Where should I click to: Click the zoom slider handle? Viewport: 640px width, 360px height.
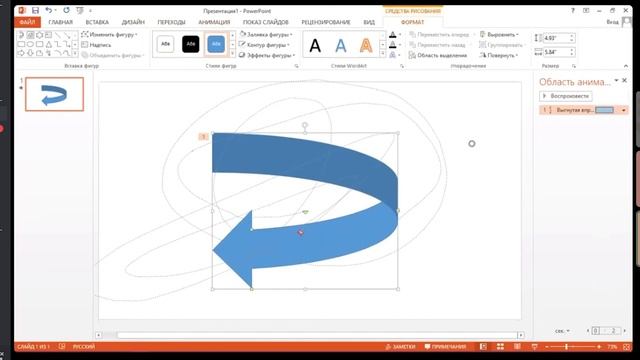pyautogui.click(x=567, y=347)
